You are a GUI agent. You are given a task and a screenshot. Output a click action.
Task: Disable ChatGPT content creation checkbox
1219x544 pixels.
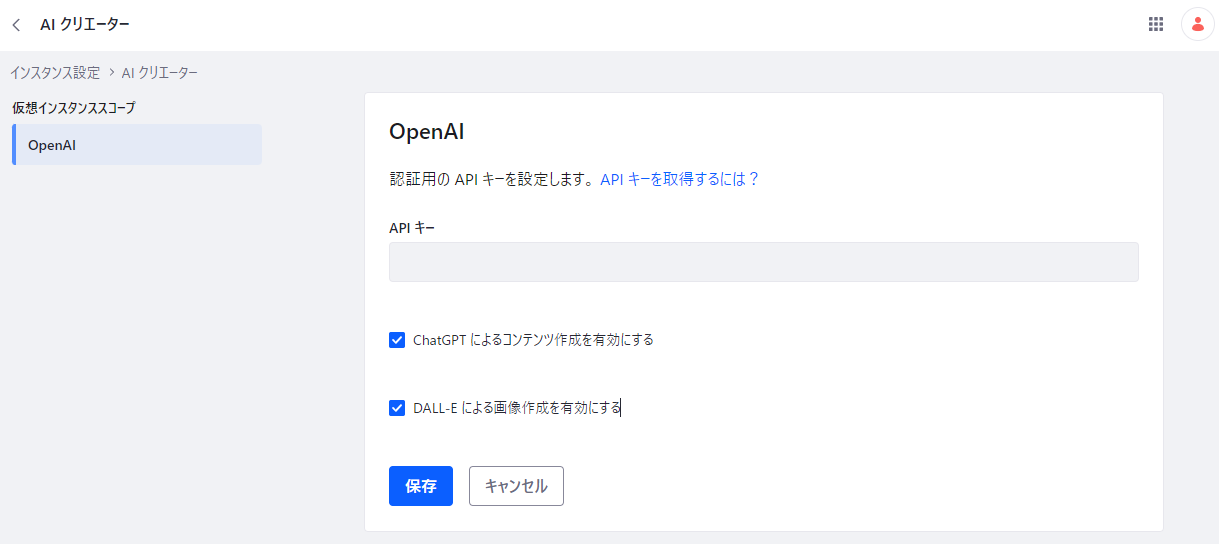[x=397, y=340]
